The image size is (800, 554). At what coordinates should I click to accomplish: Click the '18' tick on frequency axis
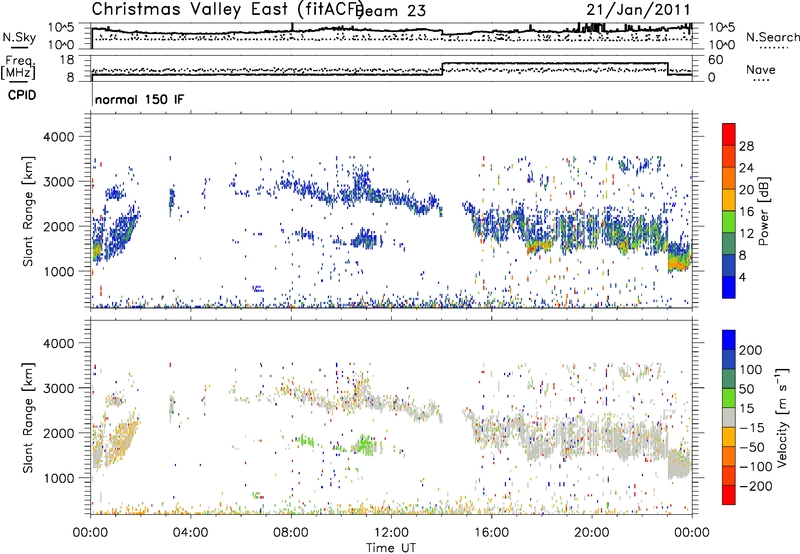(x=67, y=60)
